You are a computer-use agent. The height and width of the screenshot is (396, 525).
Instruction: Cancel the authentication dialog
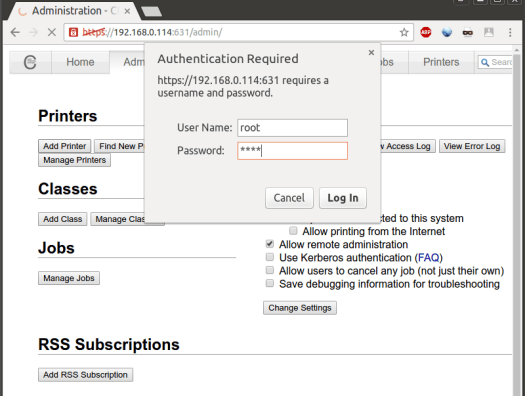(289, 198)
